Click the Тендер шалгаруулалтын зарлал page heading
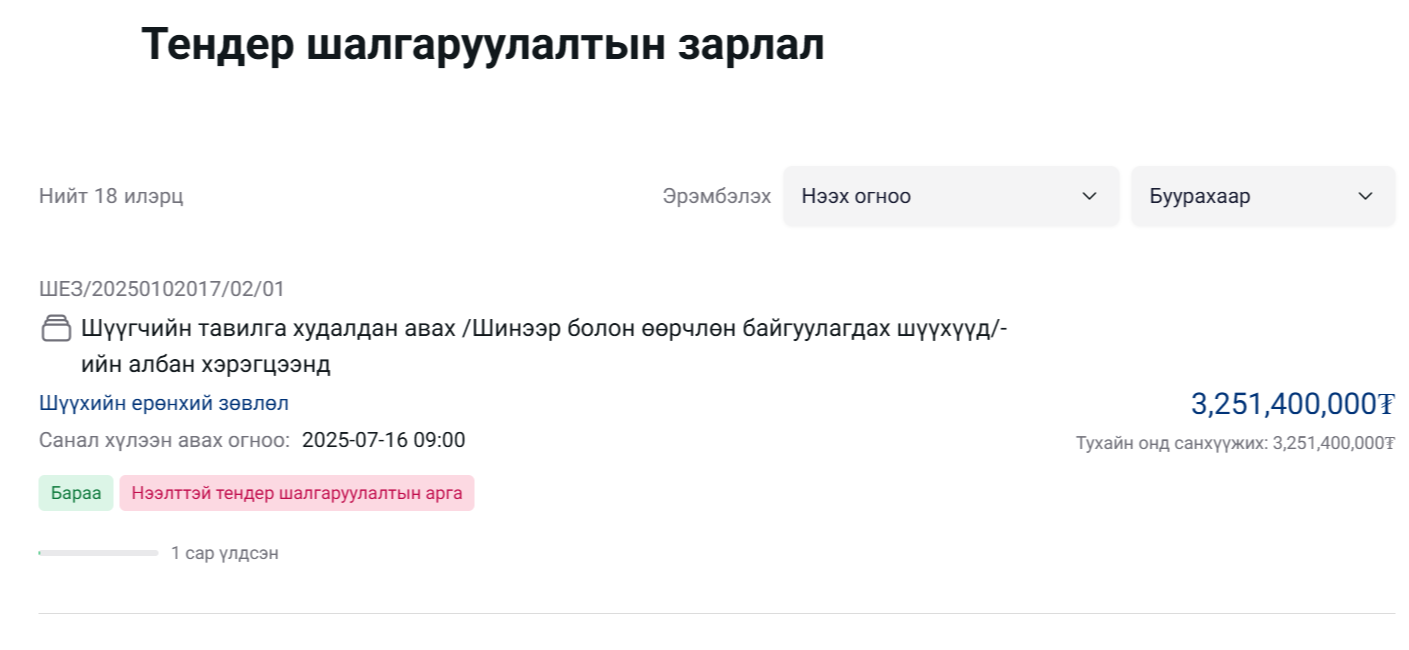Viewport: 1409px width, 650px height. click(x=483, y=45)
